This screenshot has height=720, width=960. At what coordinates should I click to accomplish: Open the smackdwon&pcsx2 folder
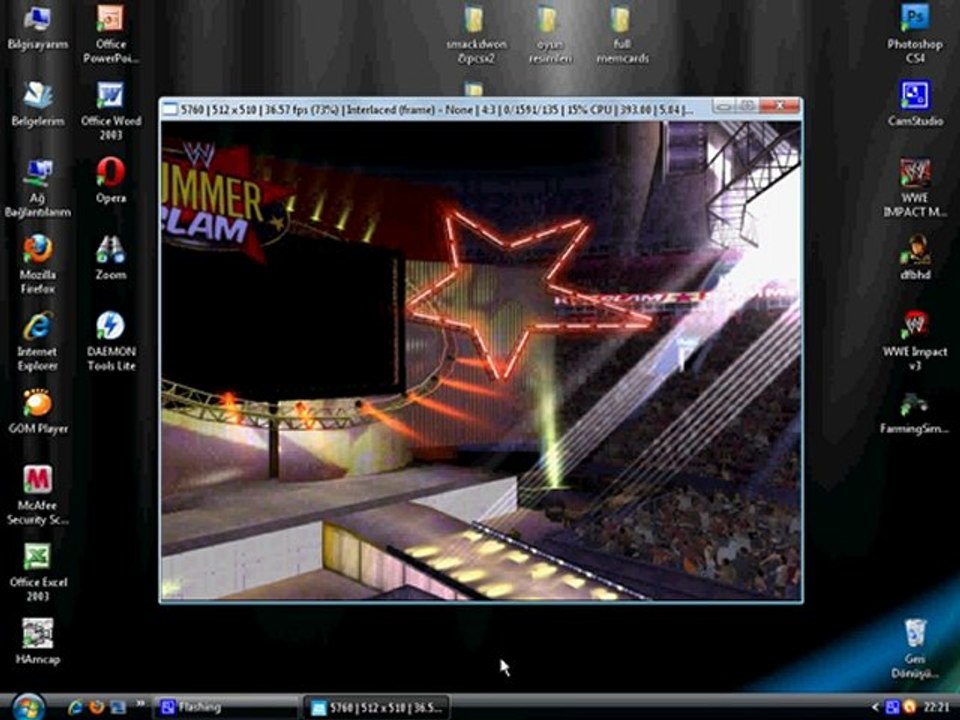476,34
